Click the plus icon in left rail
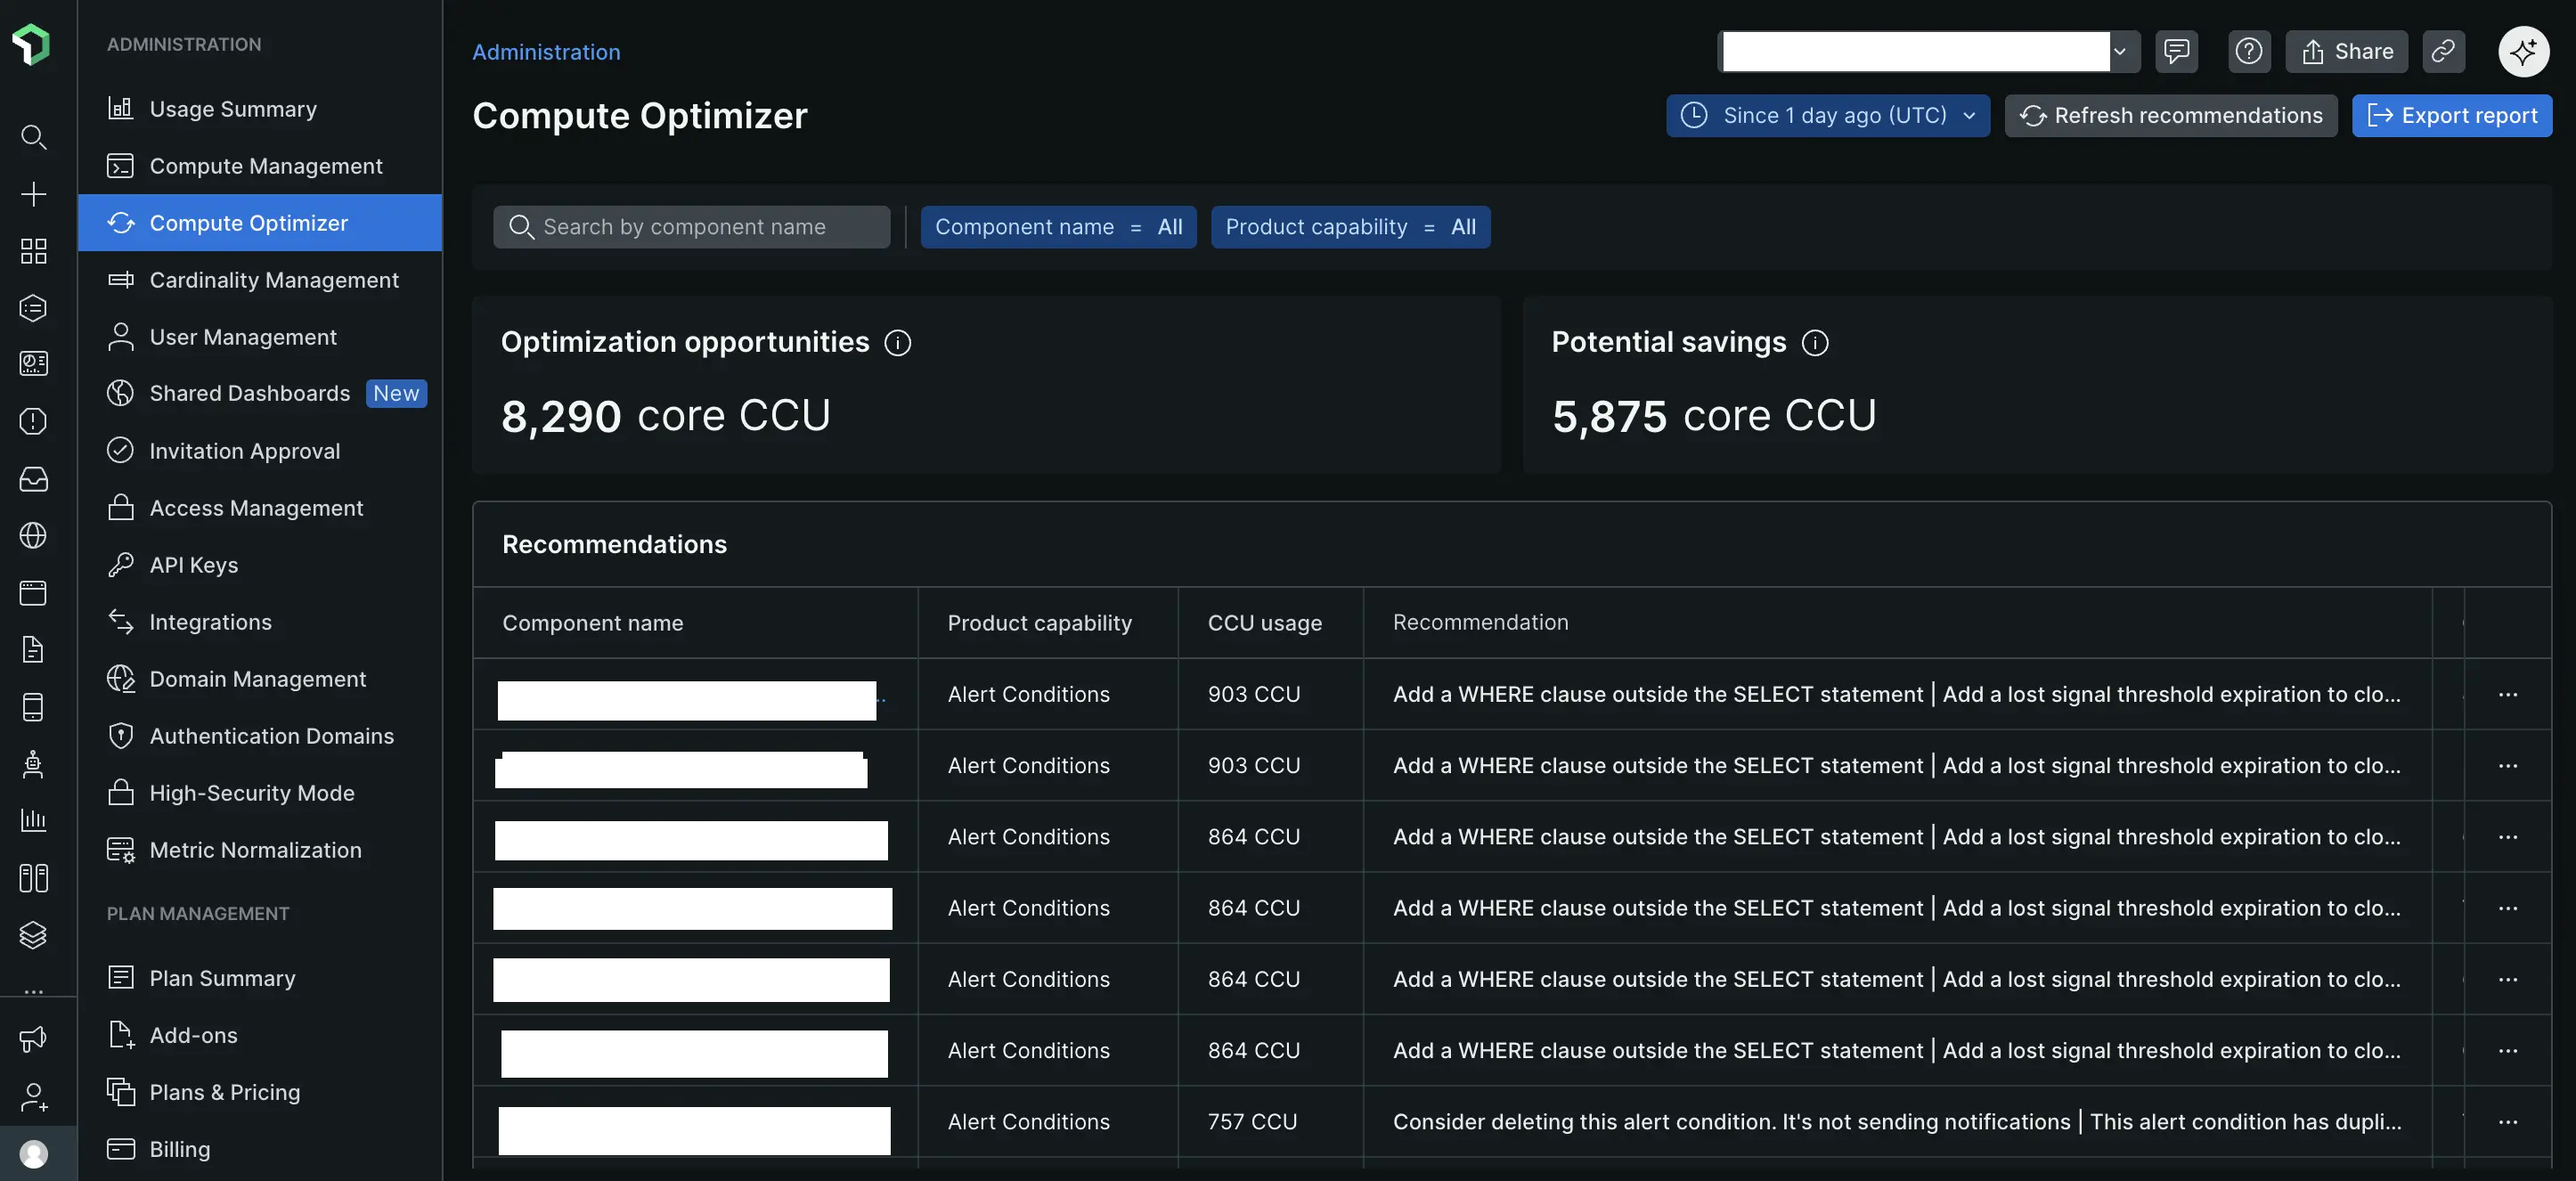Image resolution: width=2576 pixels, height=1181 pixels. click(x=33, y=194)
